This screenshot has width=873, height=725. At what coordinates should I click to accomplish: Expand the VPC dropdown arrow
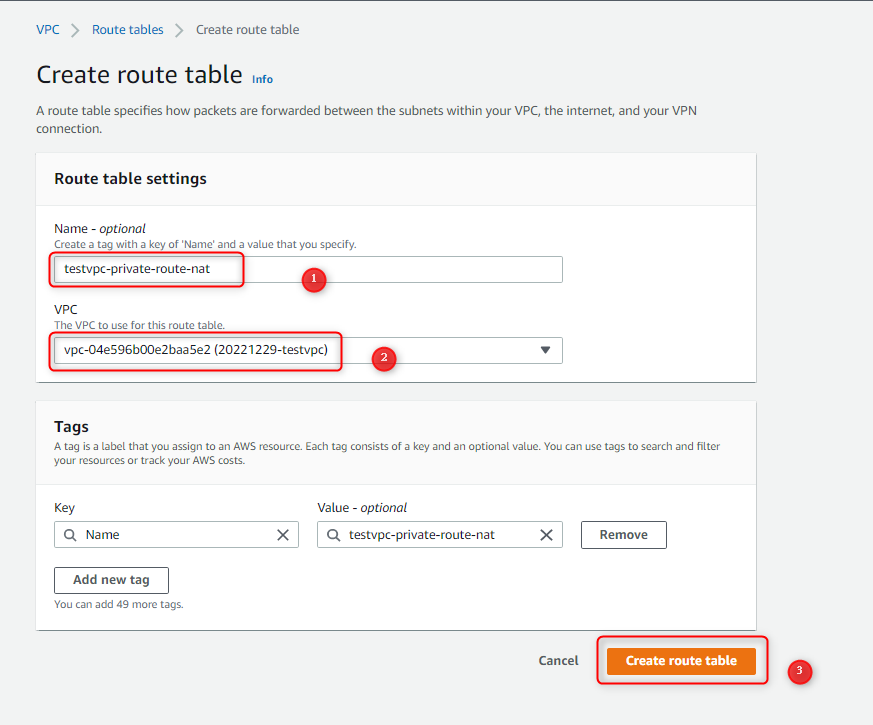[x=546, y=350]
